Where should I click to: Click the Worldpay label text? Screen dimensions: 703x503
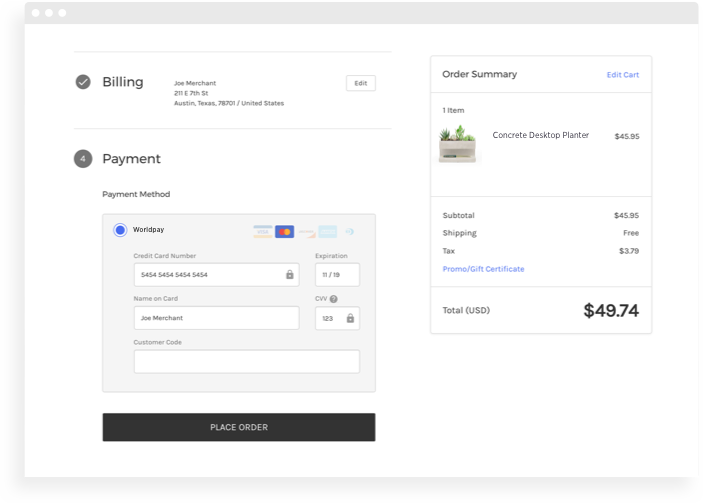tap(148, 230)
